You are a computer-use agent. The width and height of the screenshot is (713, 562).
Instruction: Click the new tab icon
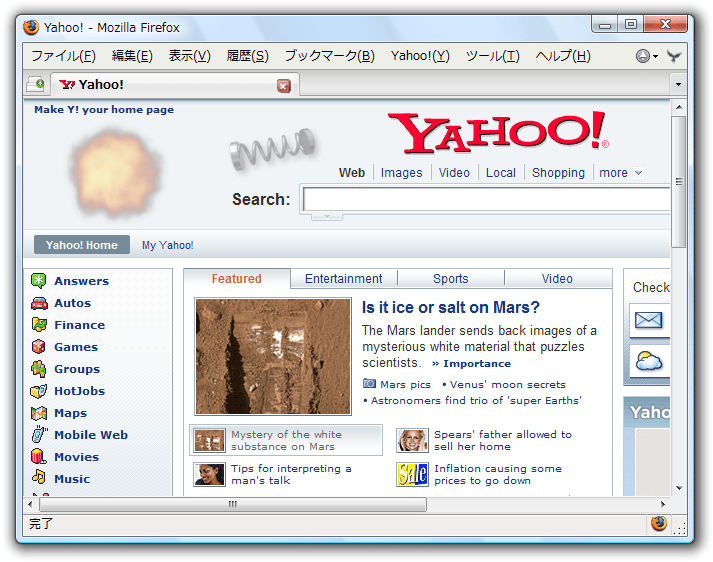tap(35, 85)
